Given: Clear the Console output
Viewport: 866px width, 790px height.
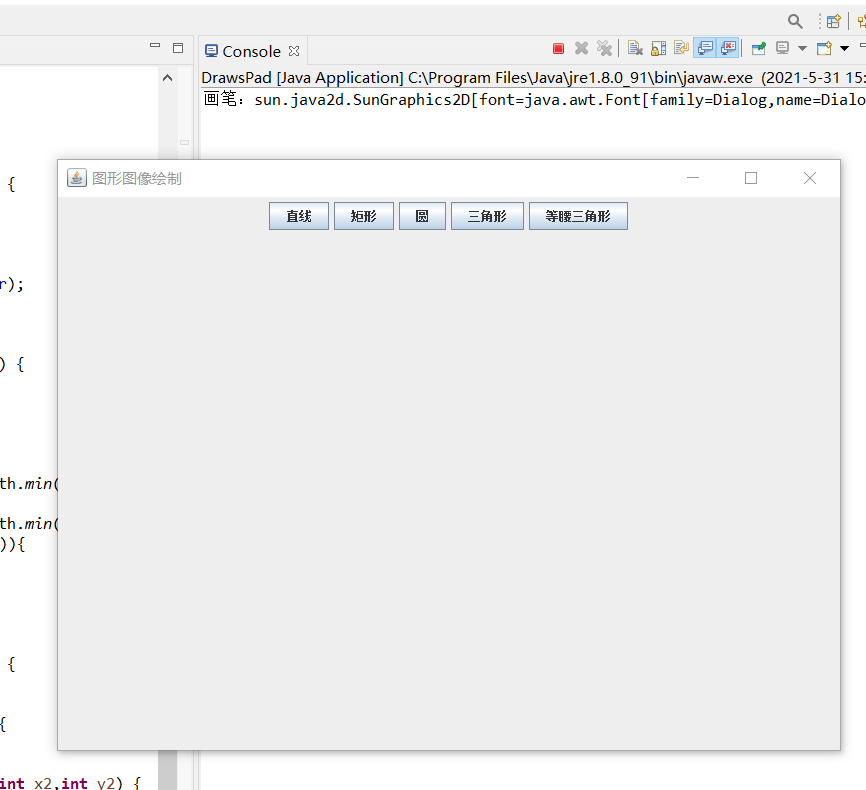Looking at the screenshot, I should tap(635, 49).
